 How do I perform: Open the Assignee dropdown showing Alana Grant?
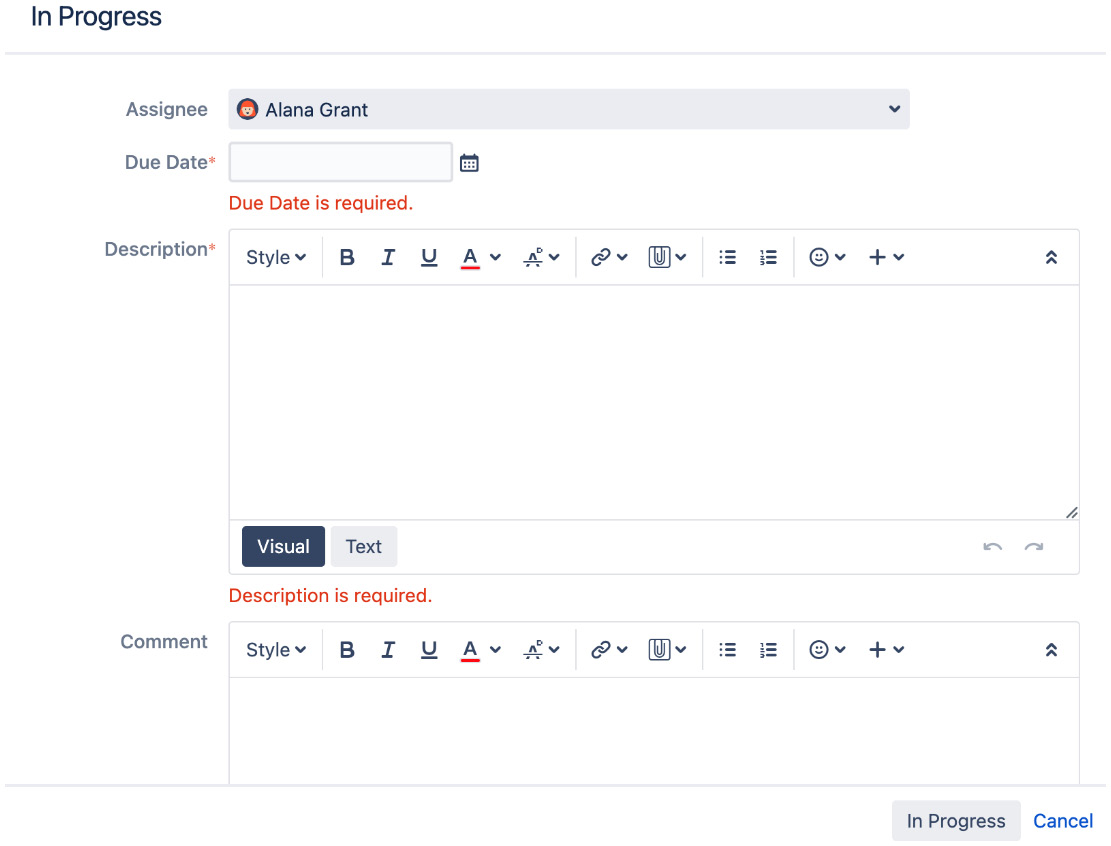coord(568,109)
